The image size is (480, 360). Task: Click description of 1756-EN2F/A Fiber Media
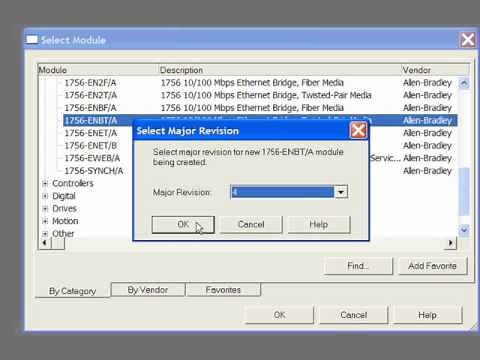252,83
